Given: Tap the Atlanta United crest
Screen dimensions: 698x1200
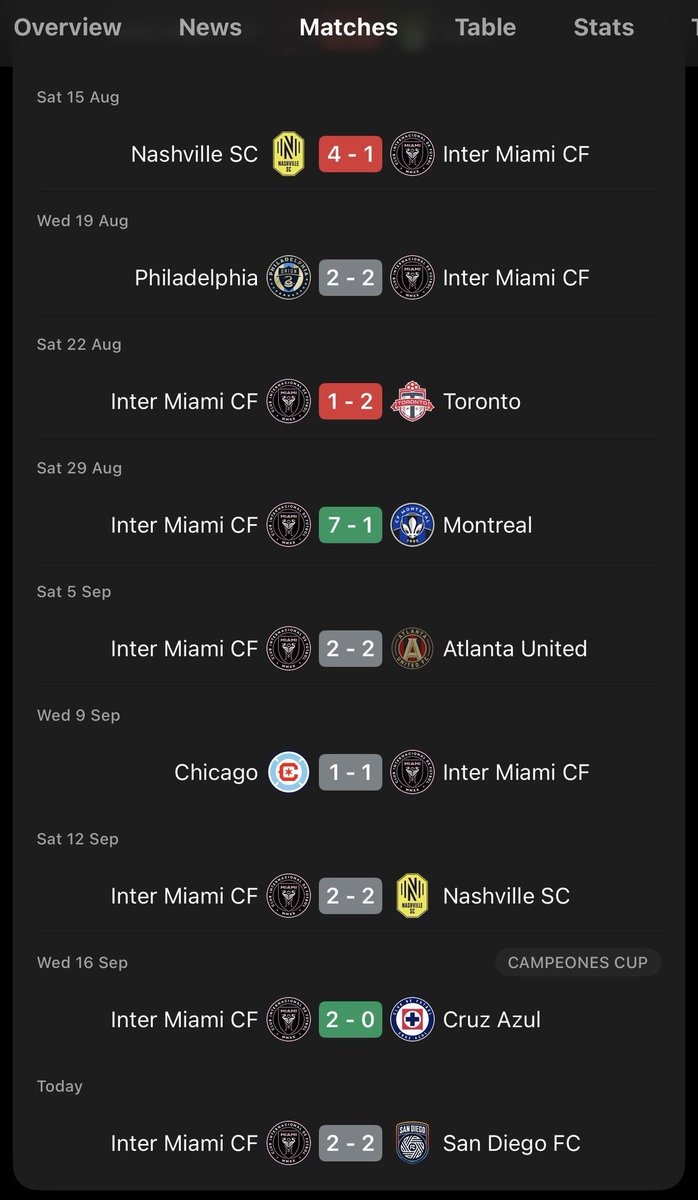Looking at the screenshot, I should 412,649.
